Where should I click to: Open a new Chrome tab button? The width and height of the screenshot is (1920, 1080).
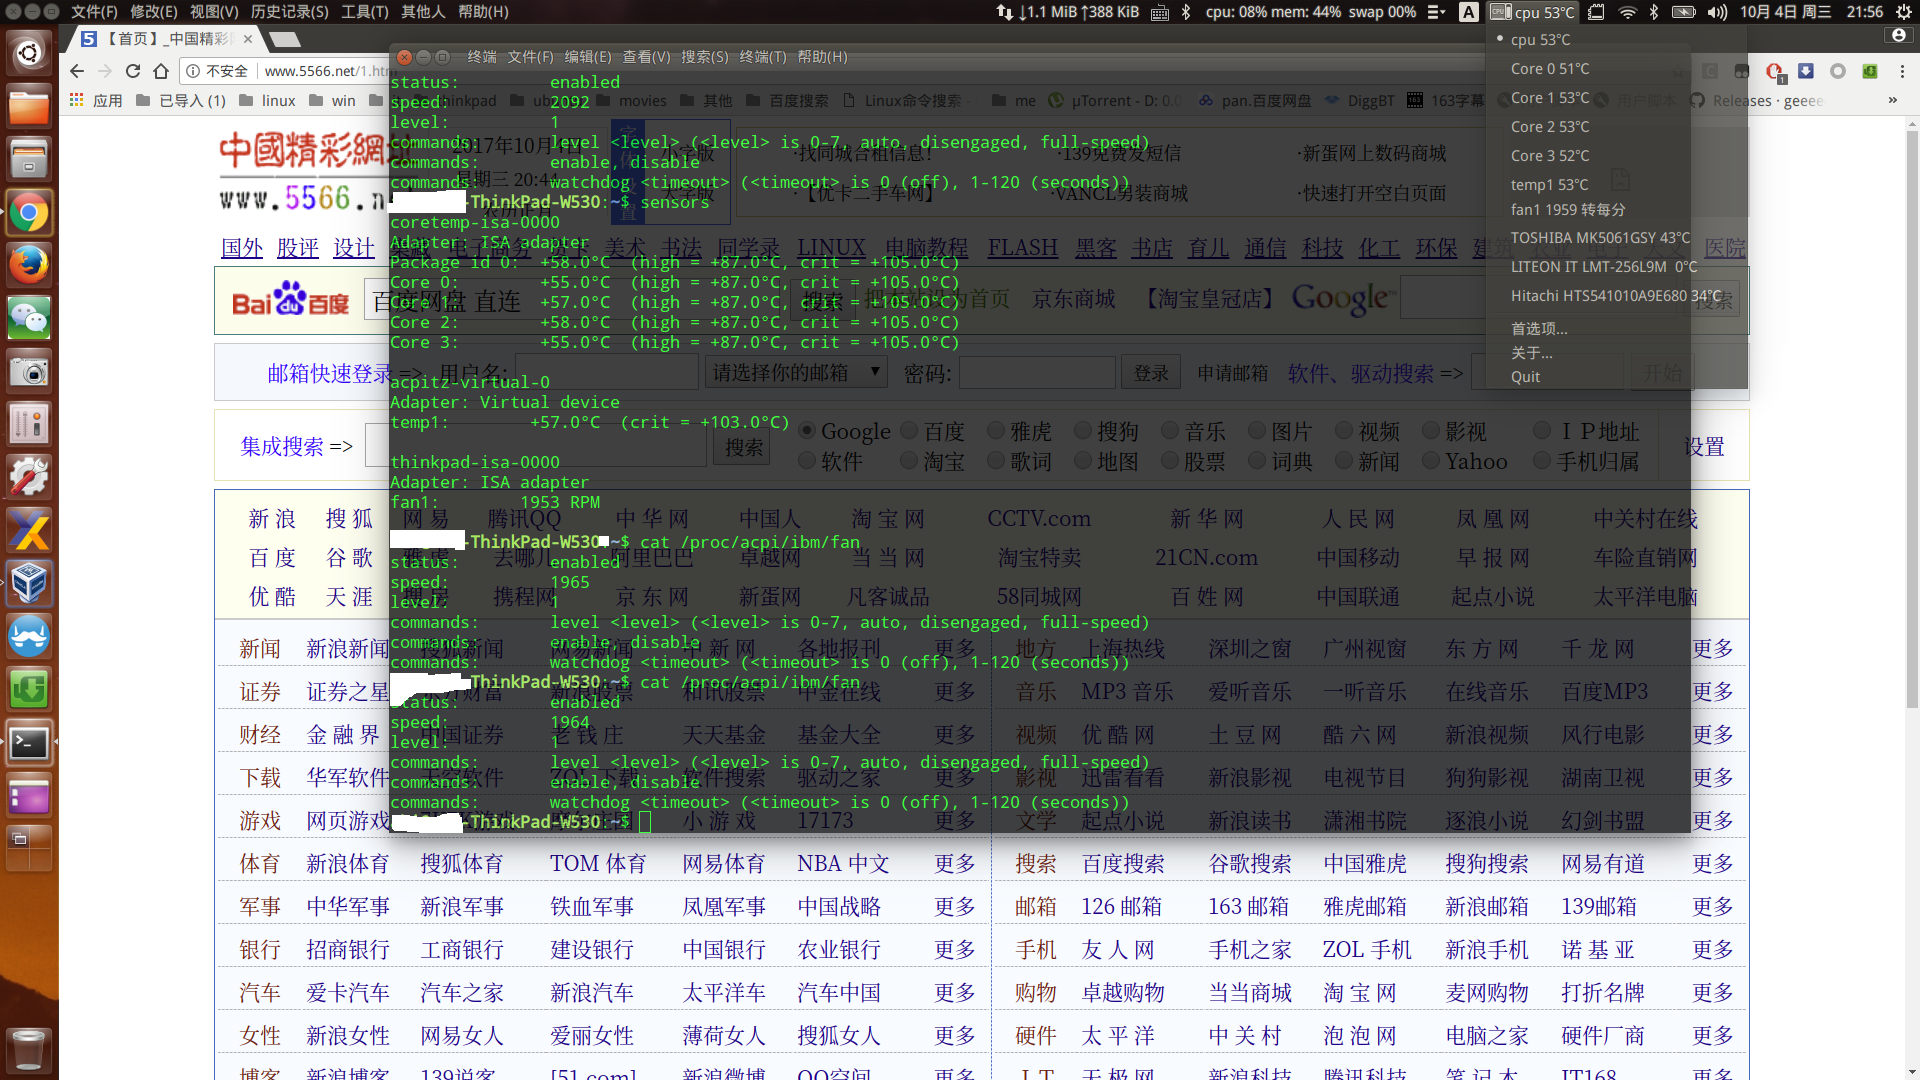[285, 39]
